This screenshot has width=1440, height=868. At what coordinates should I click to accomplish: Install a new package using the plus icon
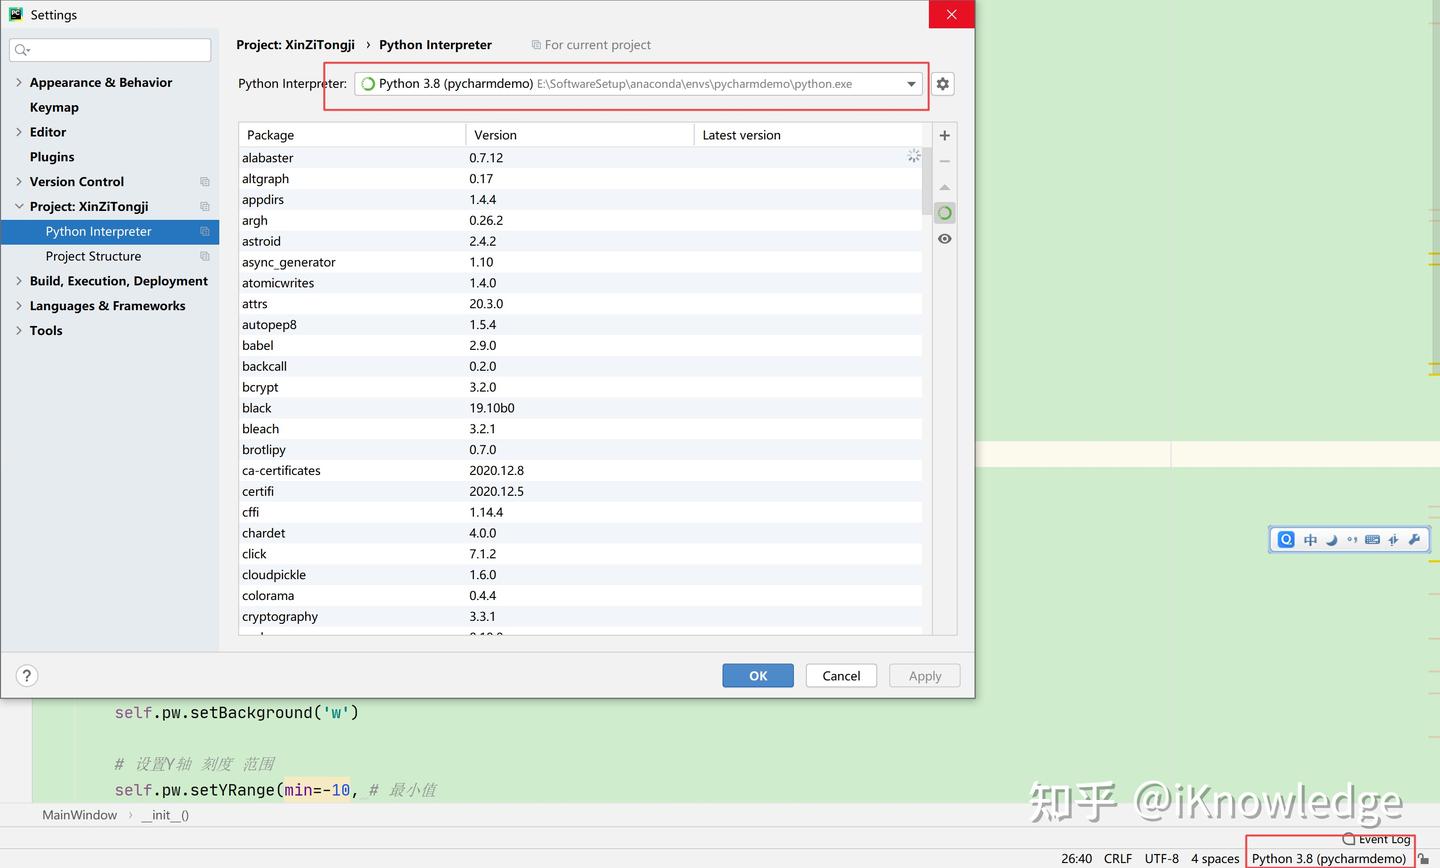944,134
